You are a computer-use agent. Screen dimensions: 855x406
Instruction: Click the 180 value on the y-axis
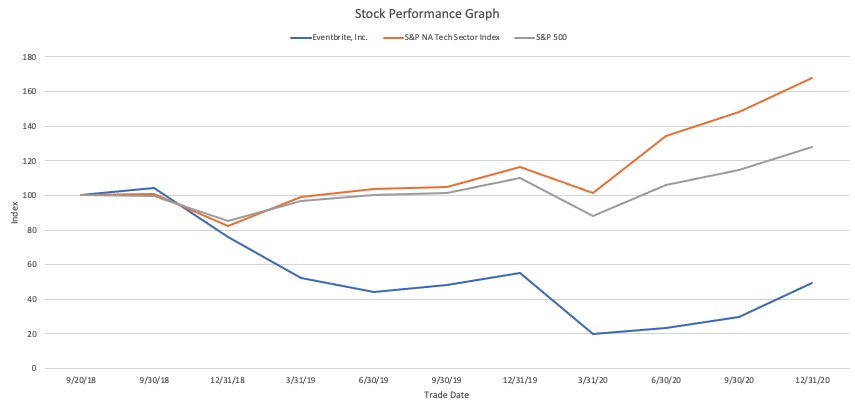[29, 57]
